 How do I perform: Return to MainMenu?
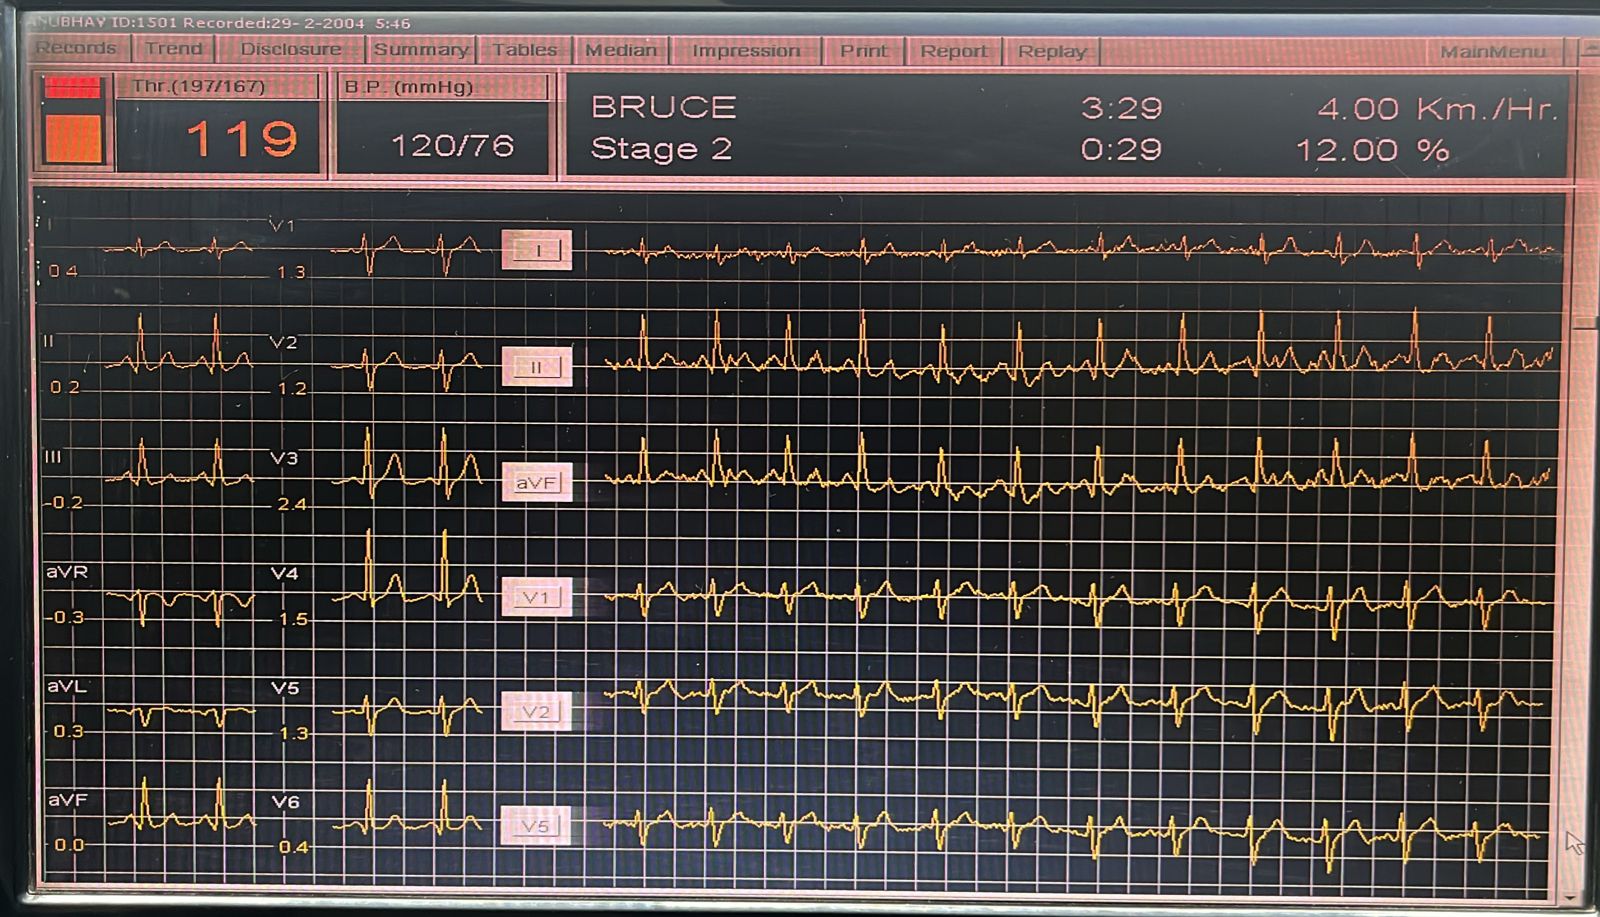tap(1492, 52)
